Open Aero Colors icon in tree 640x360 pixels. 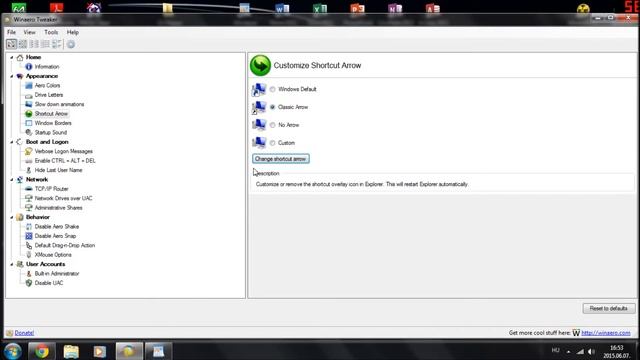point(29,85)
